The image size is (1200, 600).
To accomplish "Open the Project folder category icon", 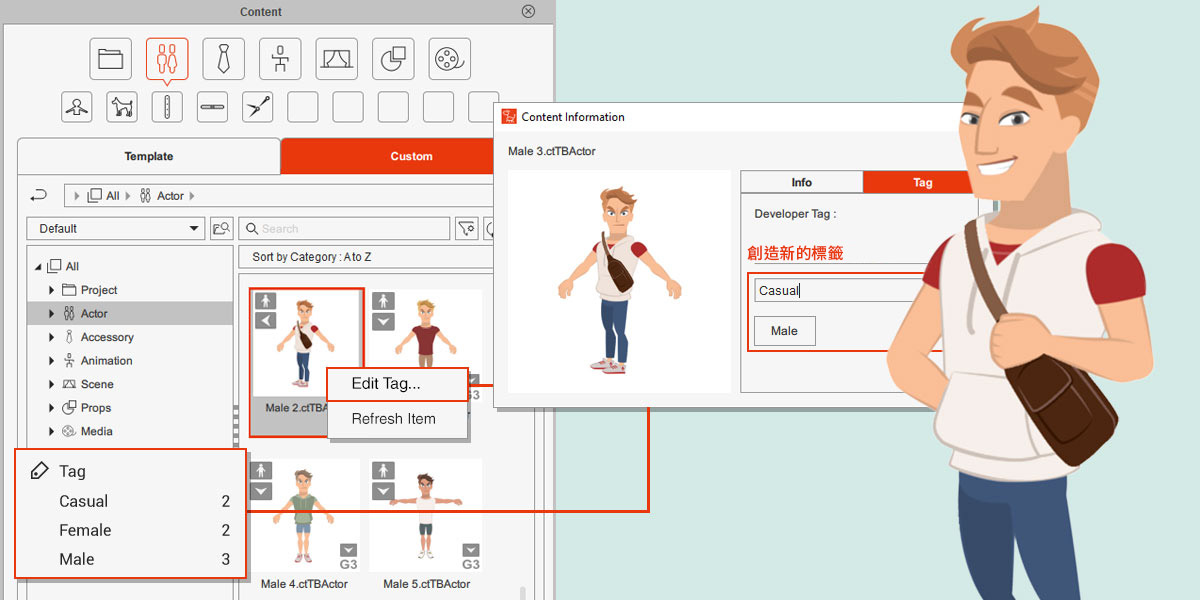I will click(110, 59).
